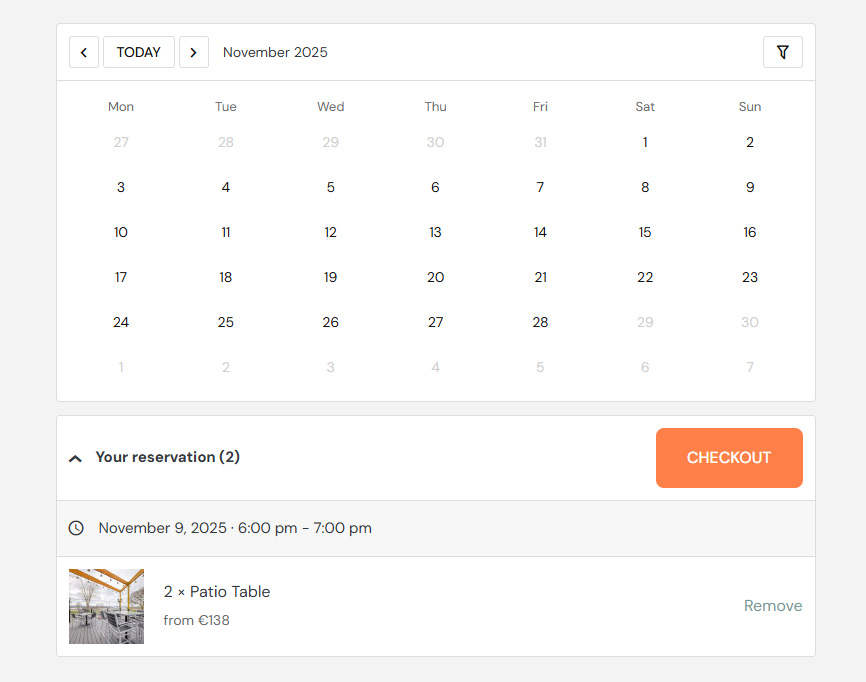
Task: Go to previous month with the left arrow
Action: click(x=84, y=52)
